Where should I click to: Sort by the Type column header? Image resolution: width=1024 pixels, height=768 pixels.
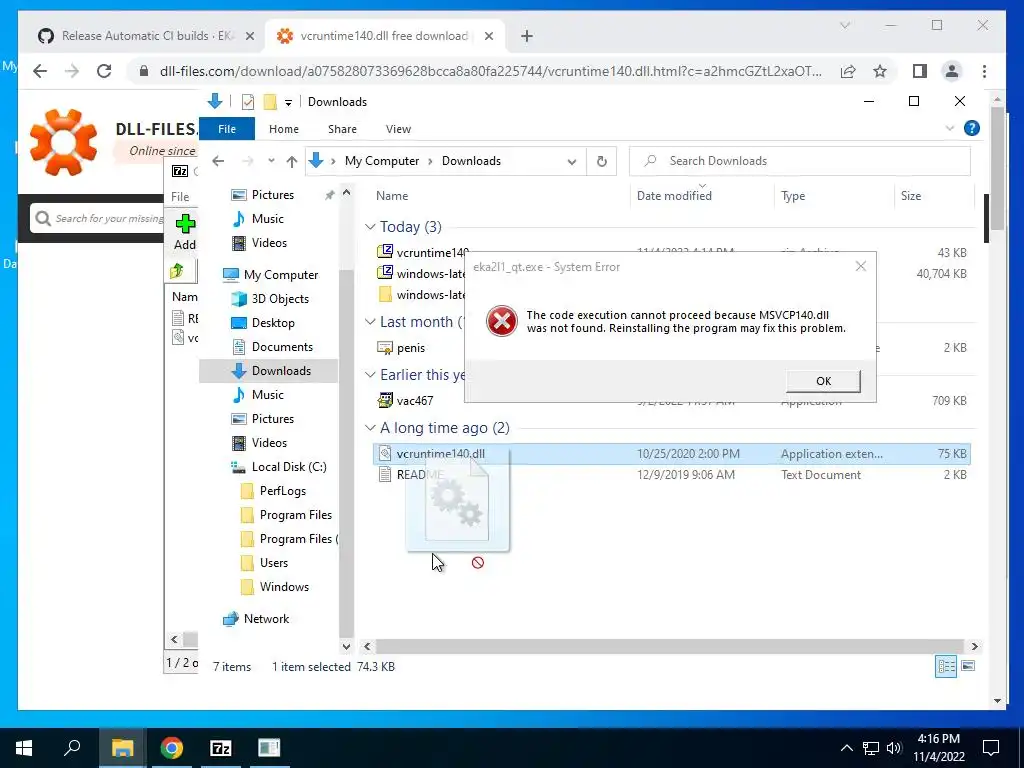tap(793, 196)
